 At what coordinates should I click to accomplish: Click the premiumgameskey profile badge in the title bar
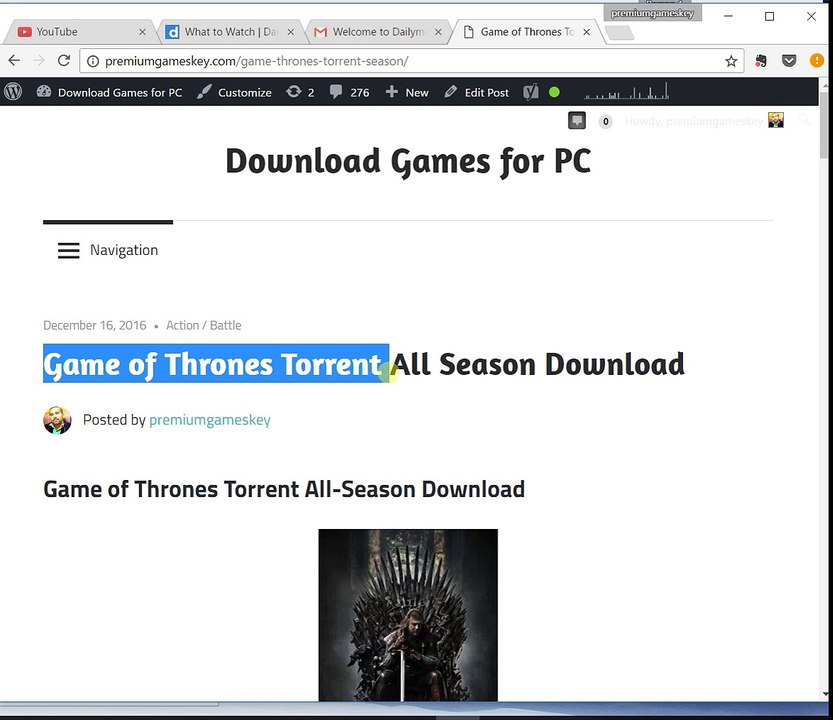tap(652, 13)
